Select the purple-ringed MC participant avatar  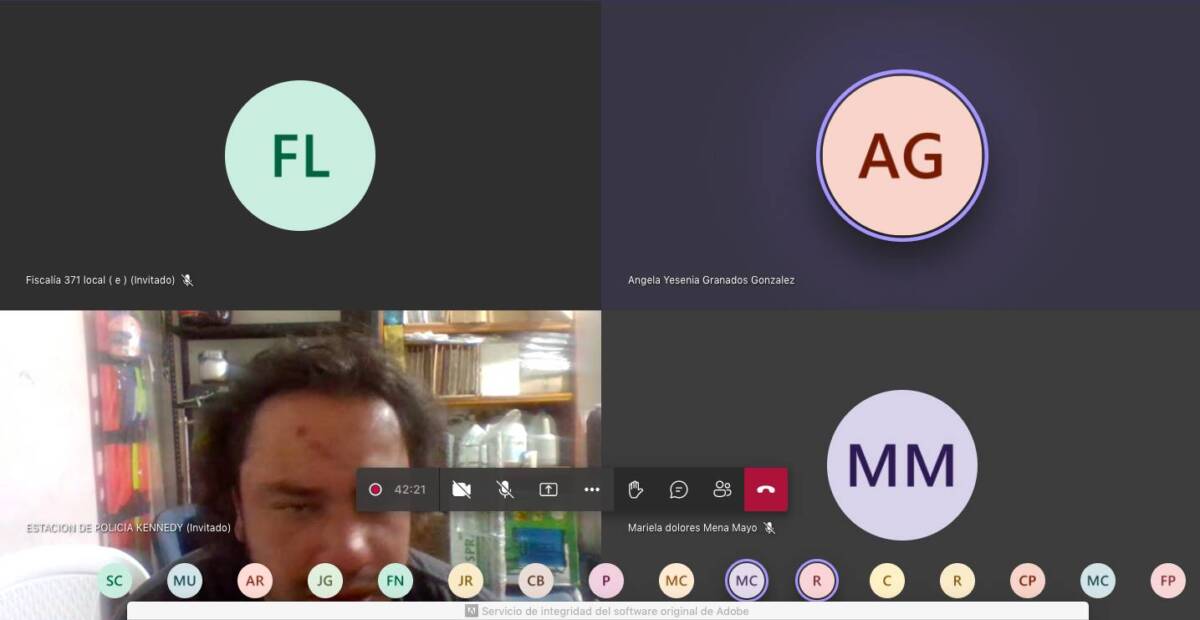point(746,580)
